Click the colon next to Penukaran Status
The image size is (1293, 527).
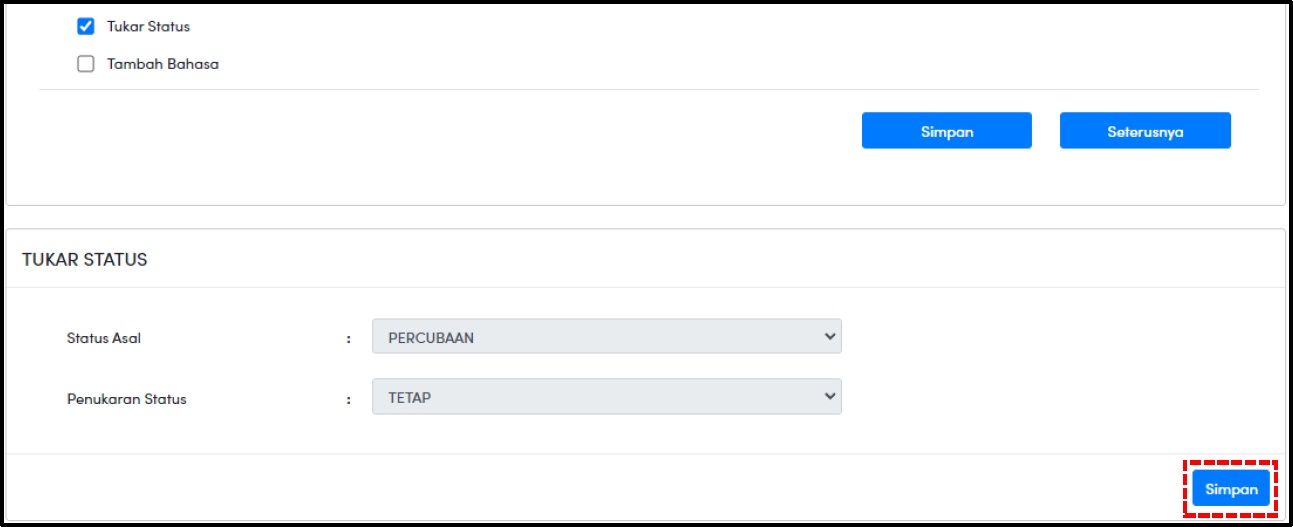[349, 399]
